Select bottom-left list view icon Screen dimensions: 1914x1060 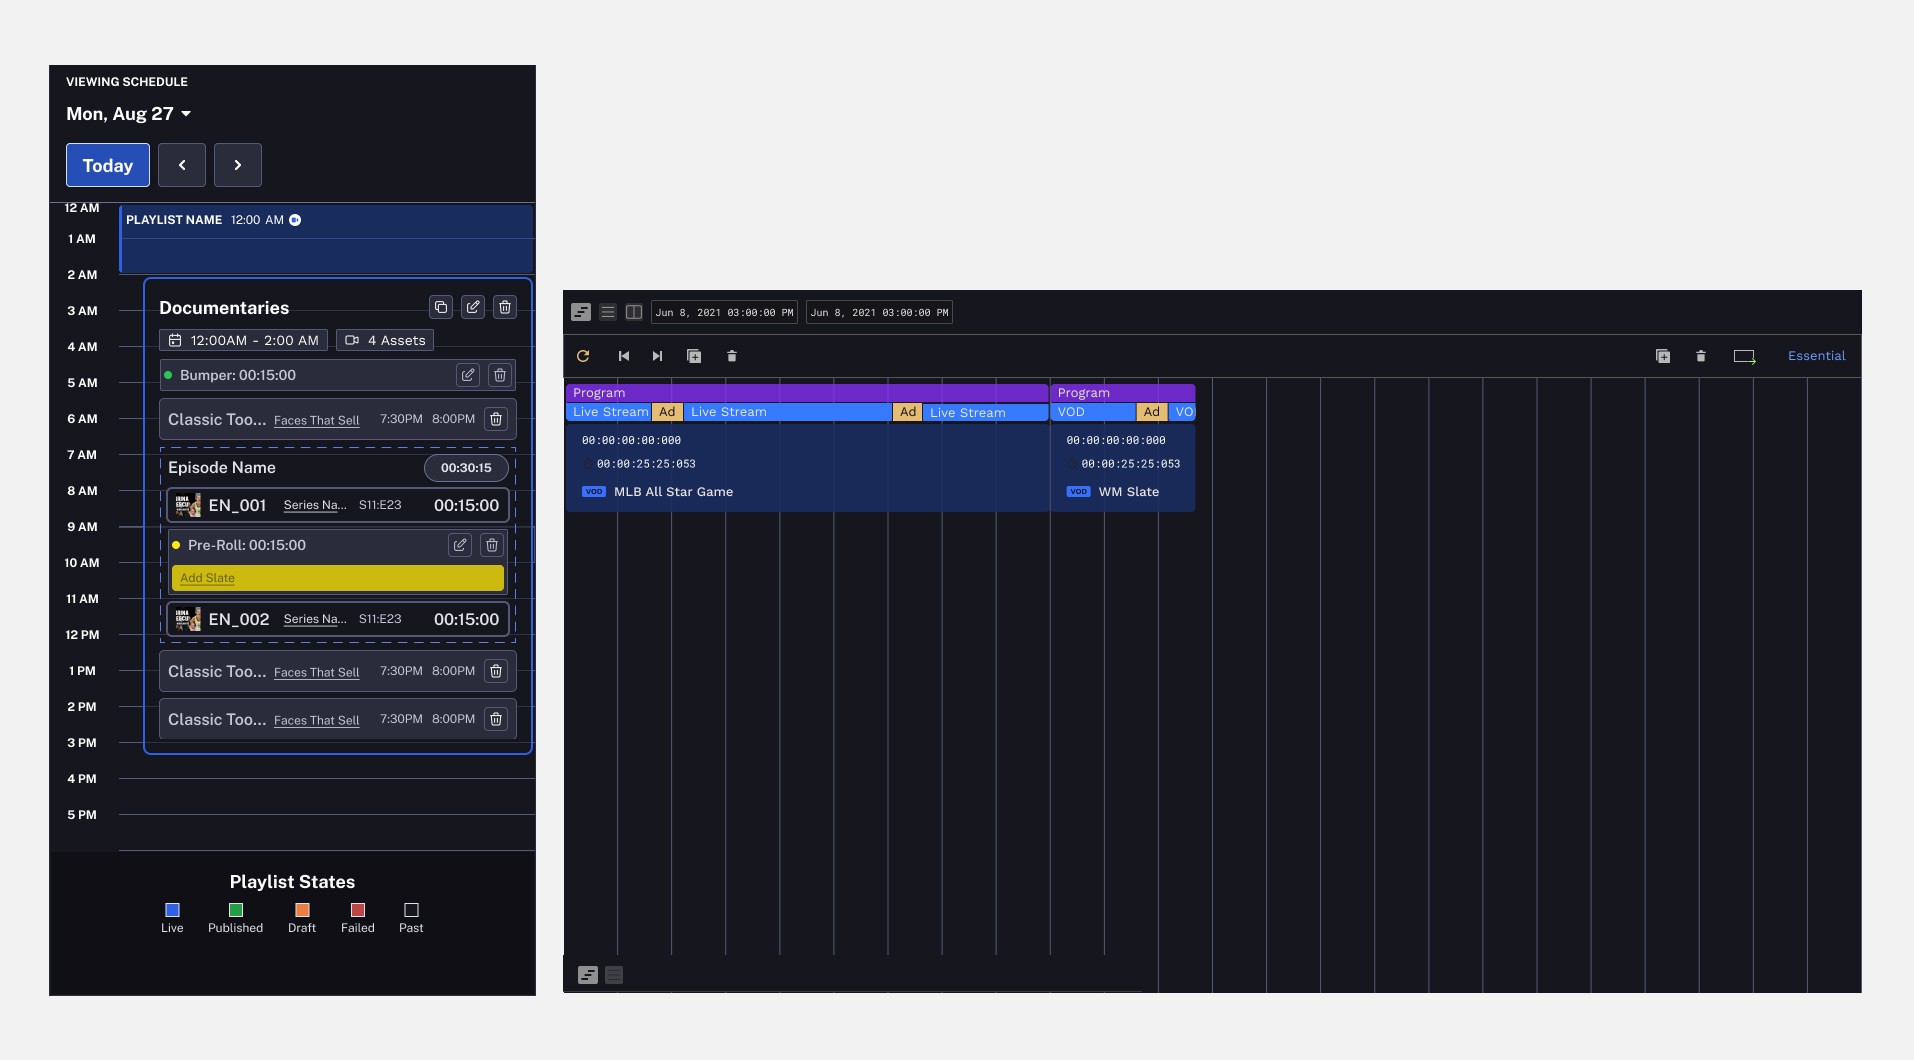pos(614,975)
